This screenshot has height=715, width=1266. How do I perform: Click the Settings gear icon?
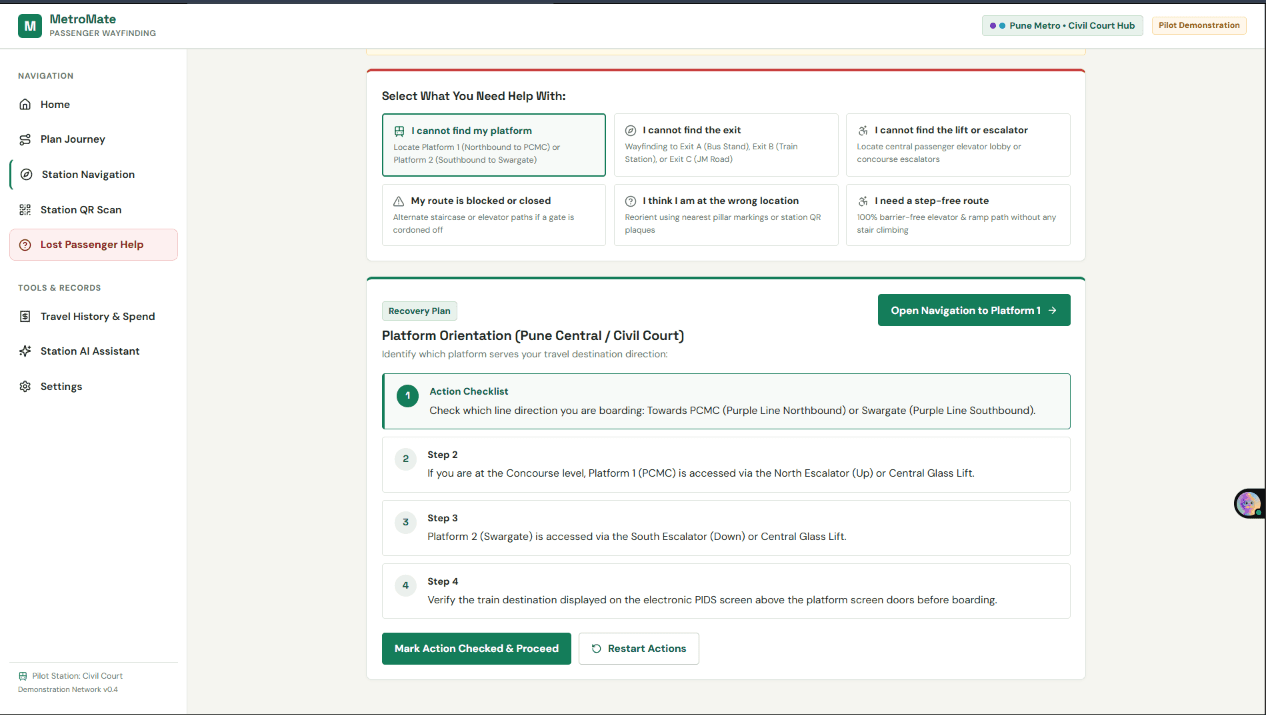tap(26, 386)
